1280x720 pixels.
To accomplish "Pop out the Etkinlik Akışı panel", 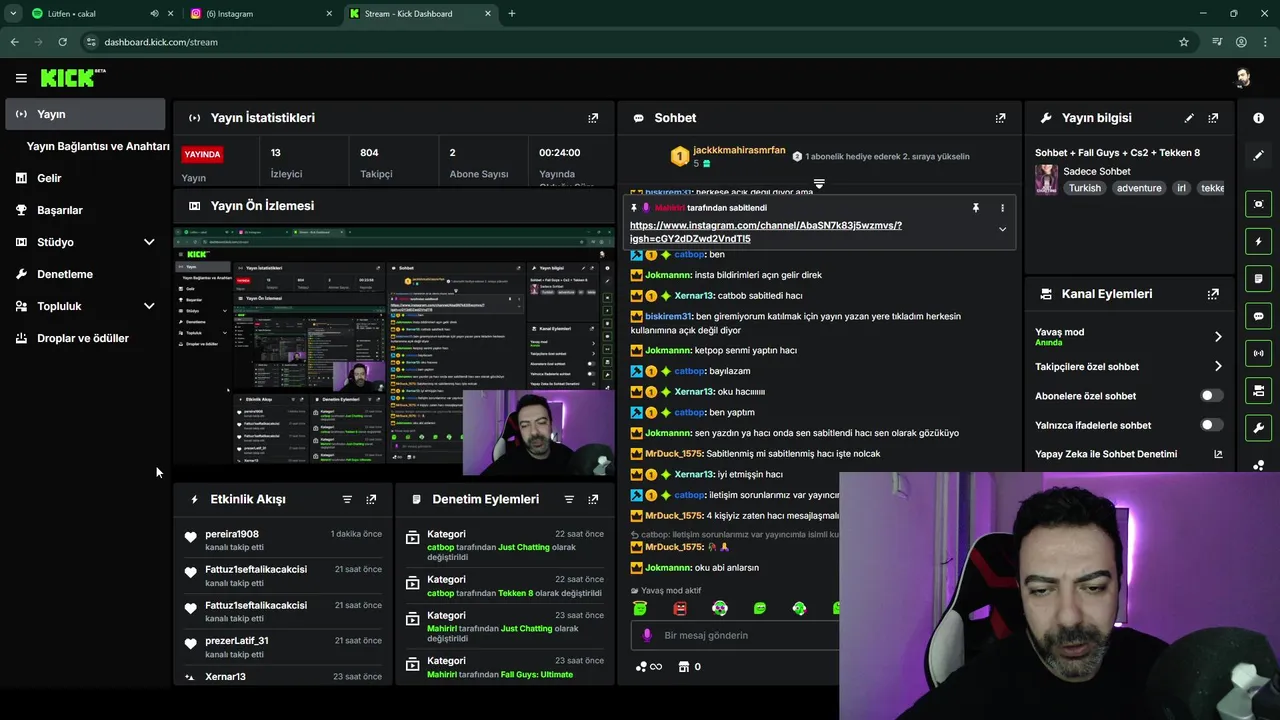I will coord(371,499).
